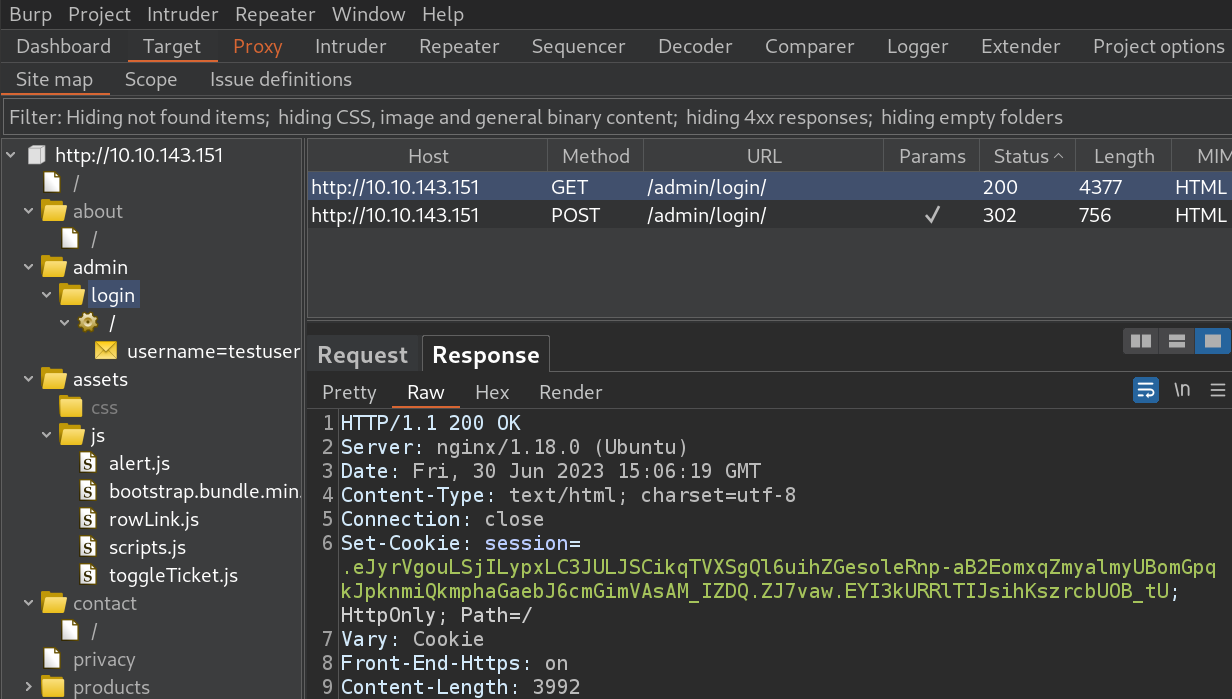Select the GET /admin/login/ request row
This screenshot has width=1232, height=699.
(769, 187)
